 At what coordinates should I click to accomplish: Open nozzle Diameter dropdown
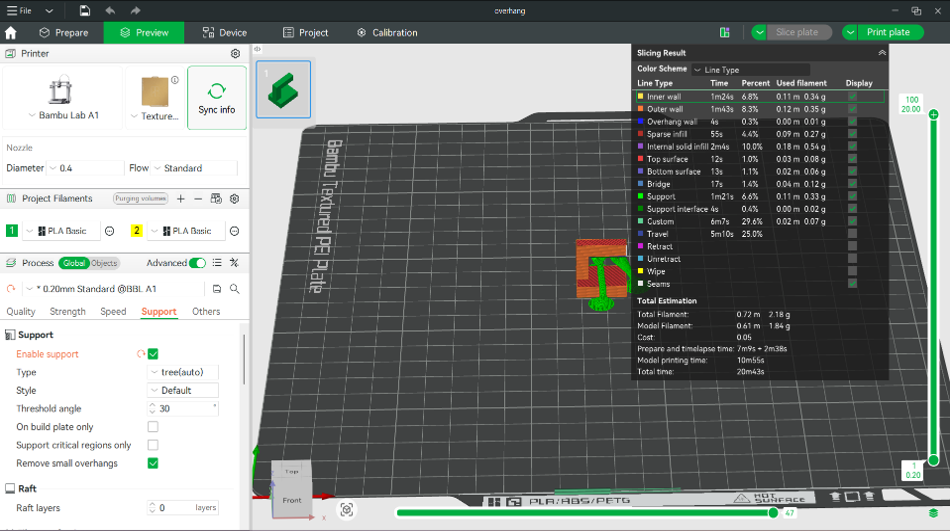86,168
